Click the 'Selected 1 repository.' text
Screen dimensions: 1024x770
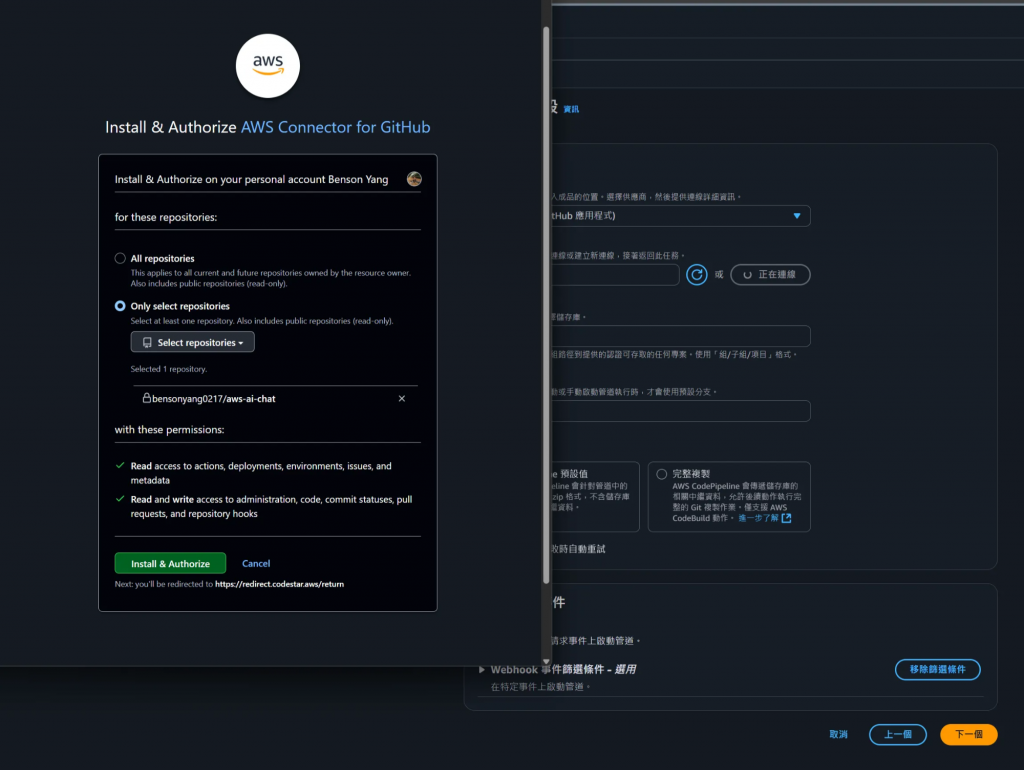click(168, 369)
